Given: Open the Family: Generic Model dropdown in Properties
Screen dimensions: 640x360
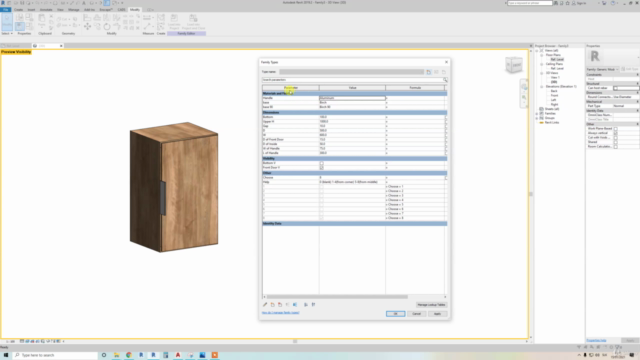Looking at the screenshot, I should (603, 69).
